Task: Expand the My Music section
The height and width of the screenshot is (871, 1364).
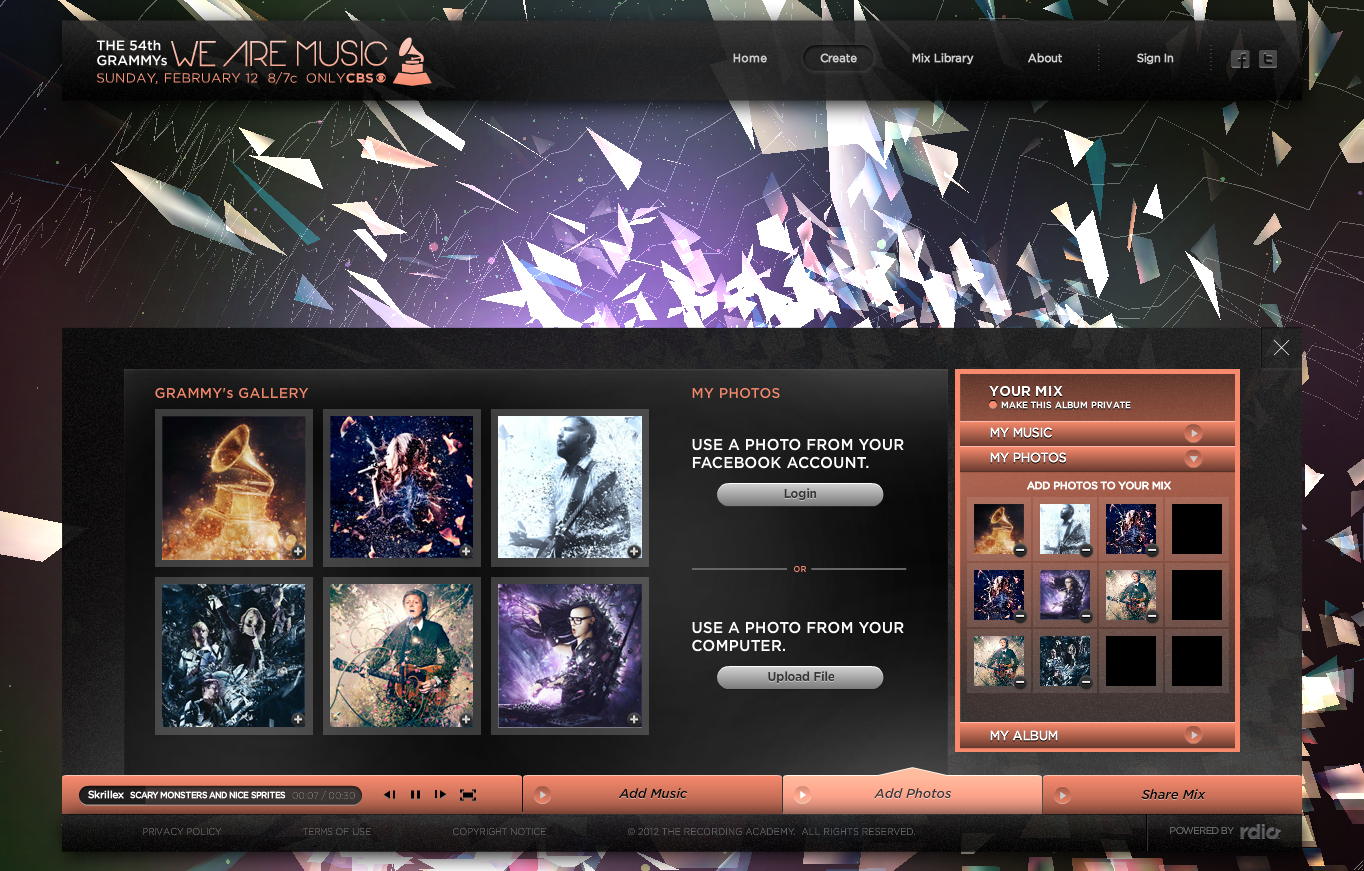Action: pyautogui.click(x=1193, y=433)
